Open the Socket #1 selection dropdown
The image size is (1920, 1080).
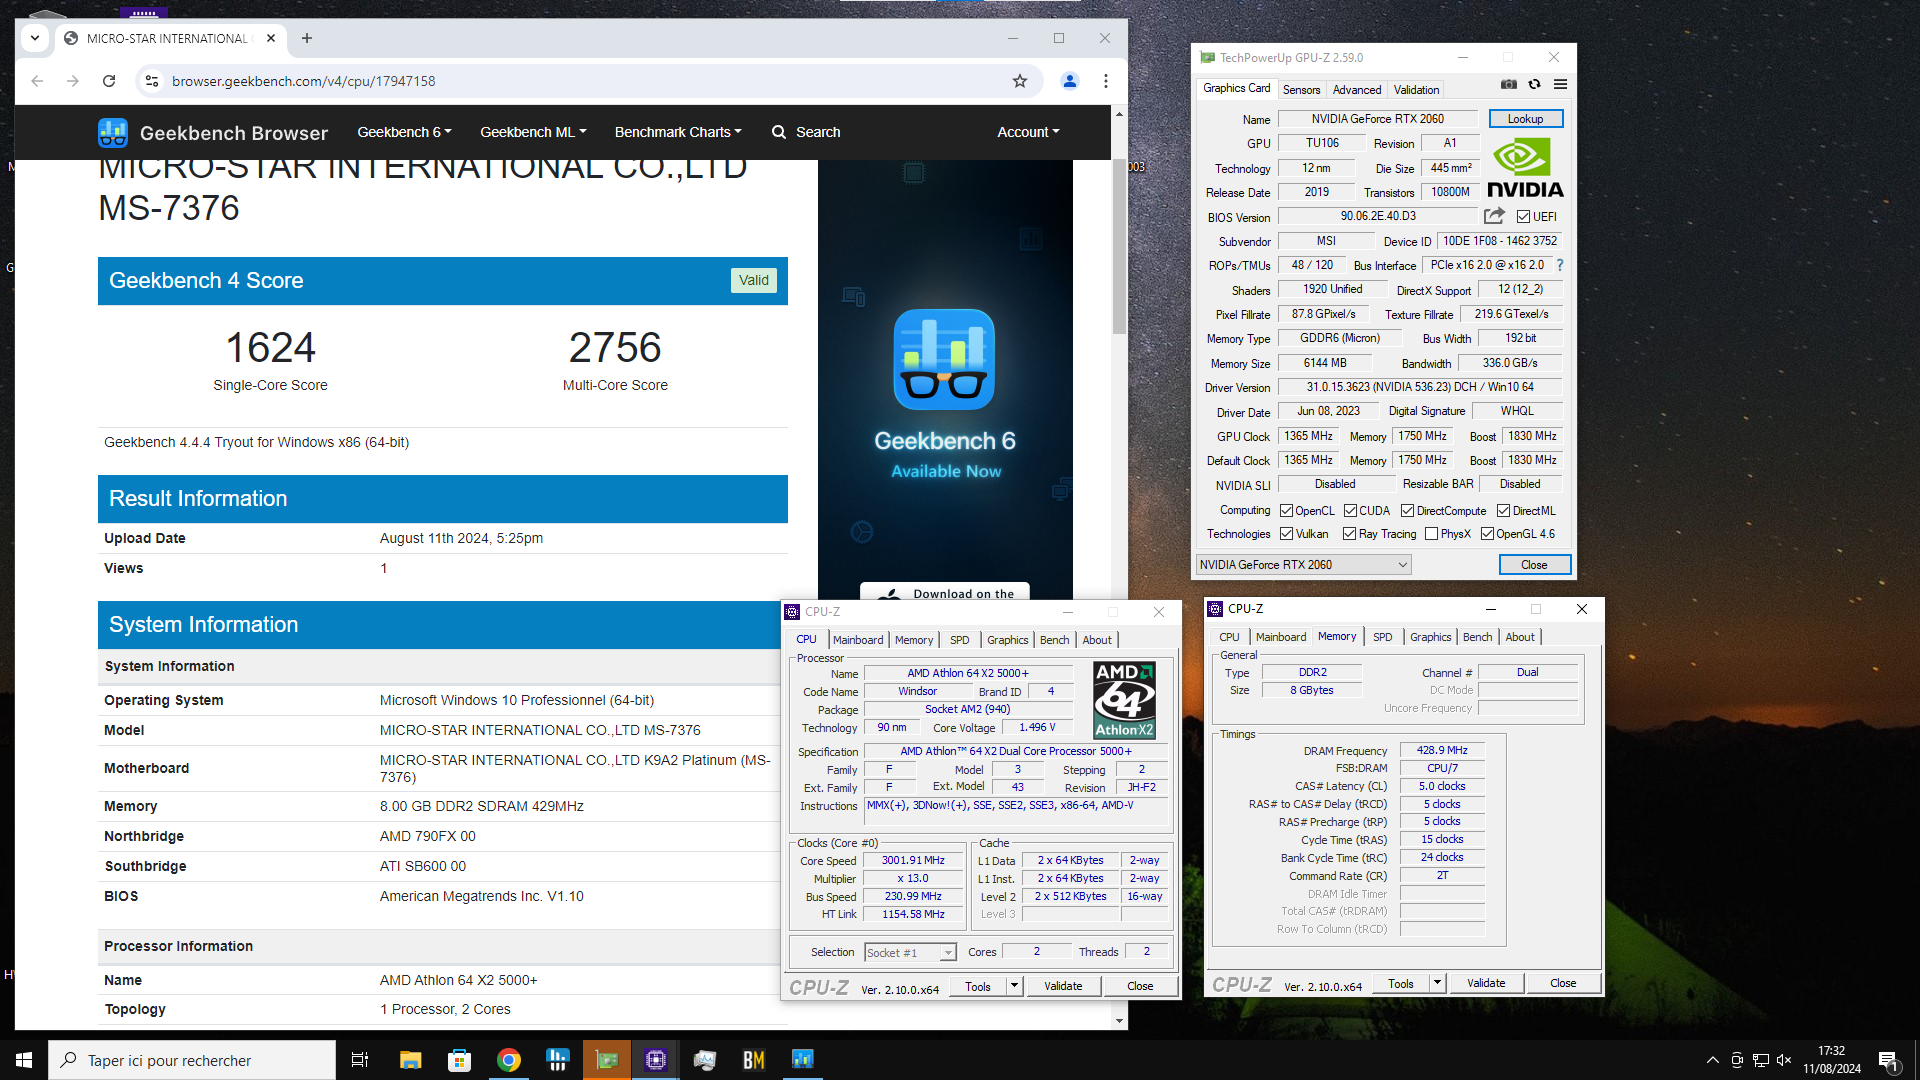point(911,953)
